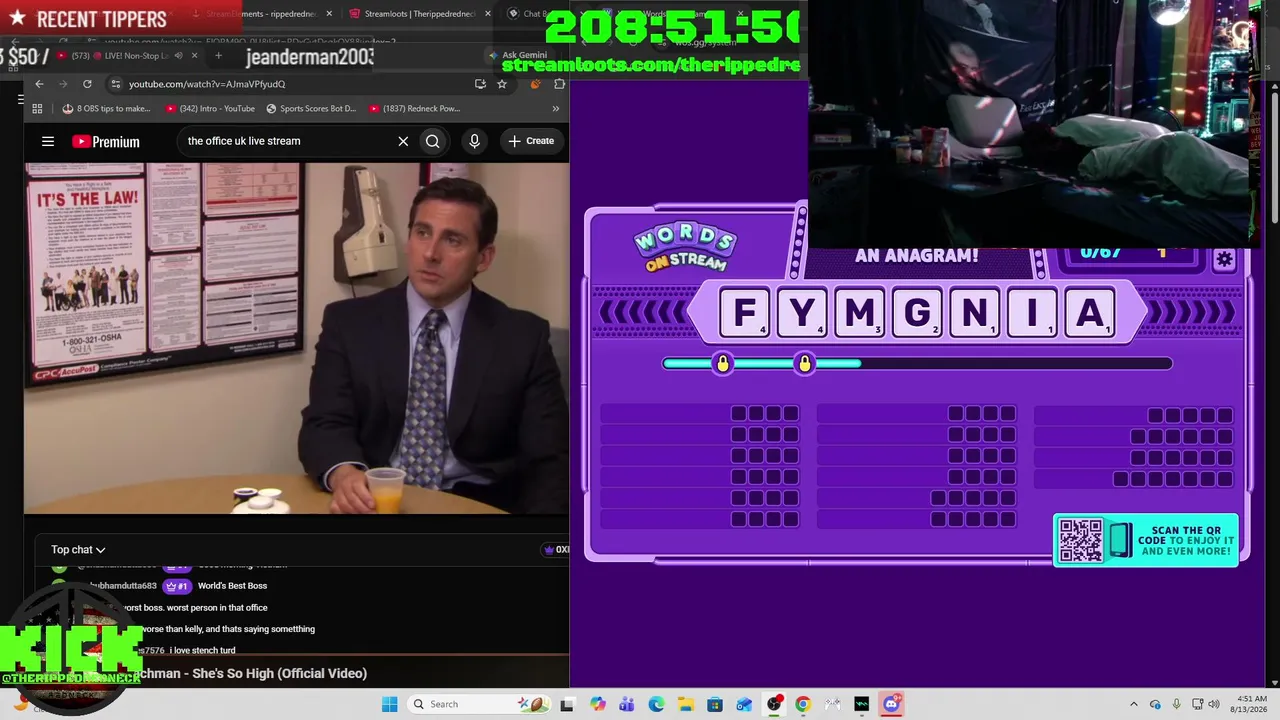
Task: Close the Streamloots browser tab
Action: [488, 14]
